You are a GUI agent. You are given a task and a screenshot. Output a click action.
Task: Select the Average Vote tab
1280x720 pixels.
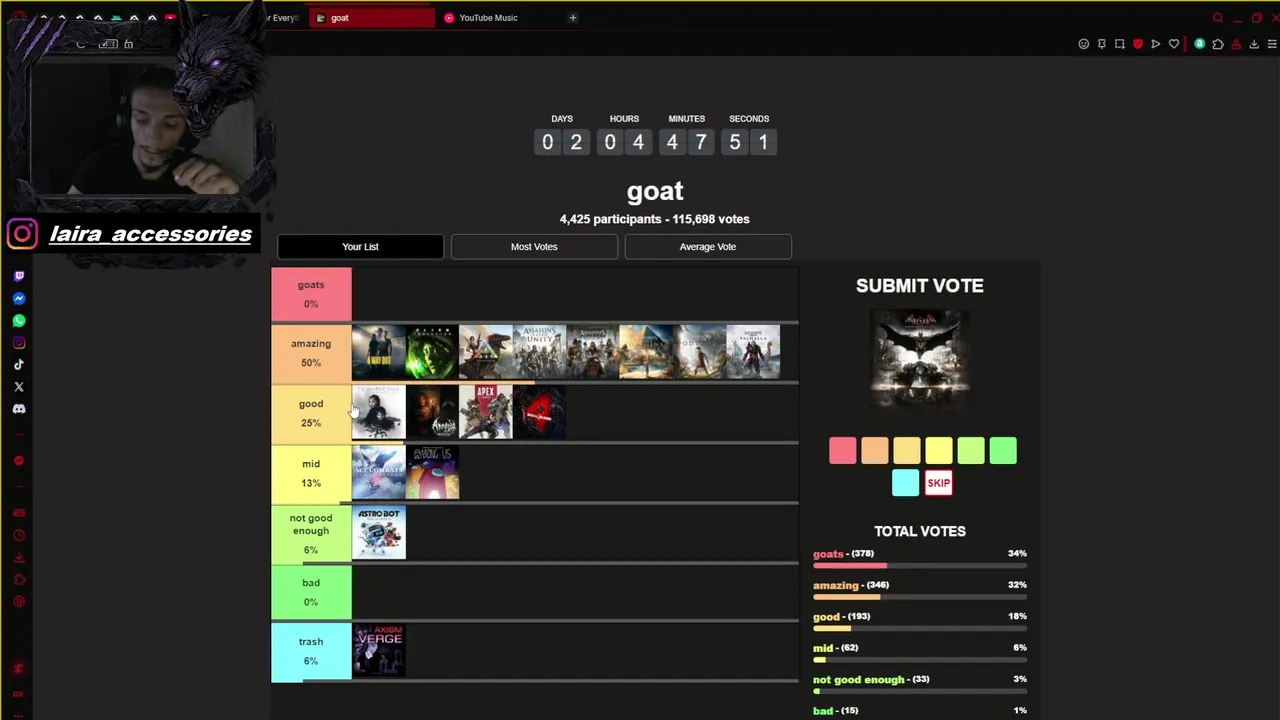[x=708, y=247]
